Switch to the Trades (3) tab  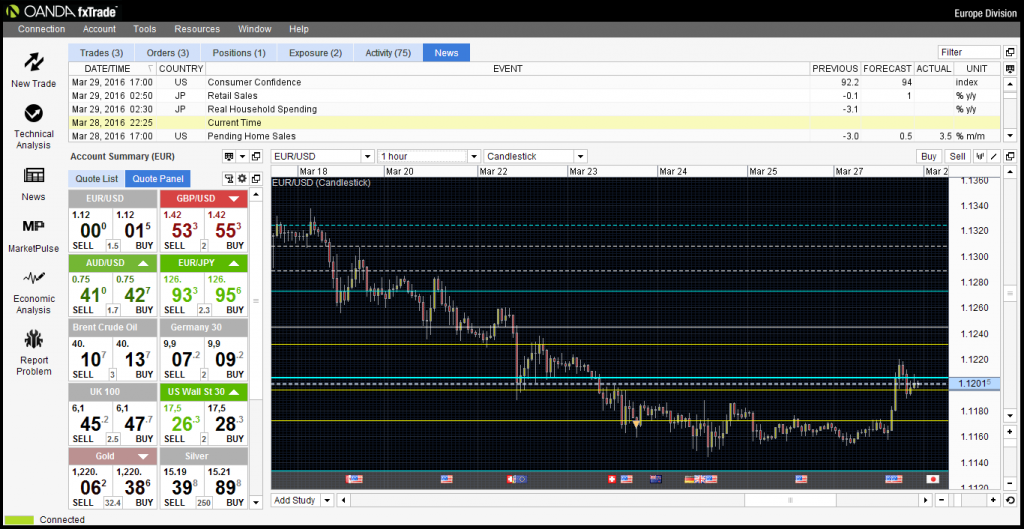point(101,53)
